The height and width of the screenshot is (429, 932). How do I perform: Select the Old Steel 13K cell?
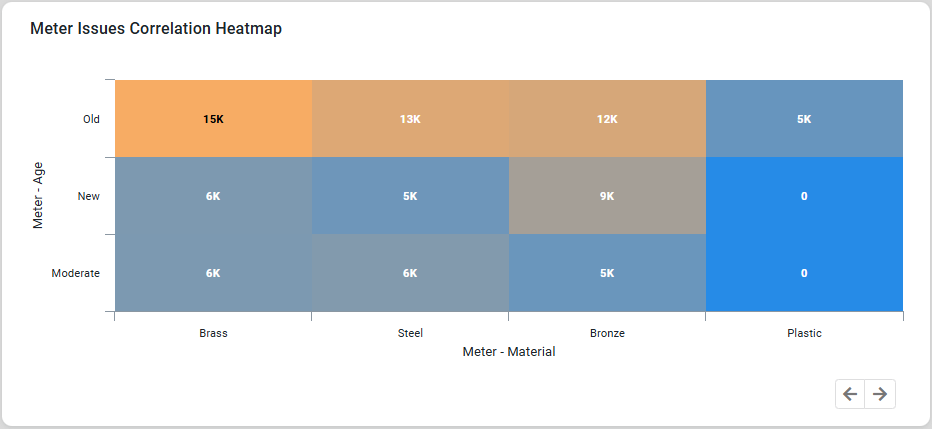coord(410,119)
